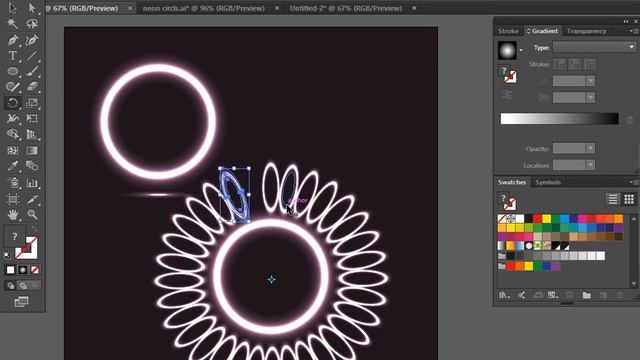Select the Rotate tool

pyautogui.click(x=13, y=102)
